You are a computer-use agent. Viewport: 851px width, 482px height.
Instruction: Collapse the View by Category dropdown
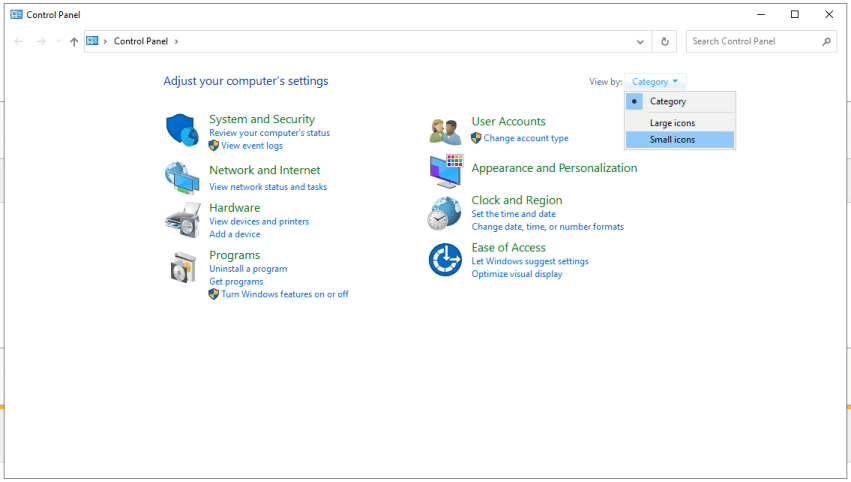coord(655,82)
